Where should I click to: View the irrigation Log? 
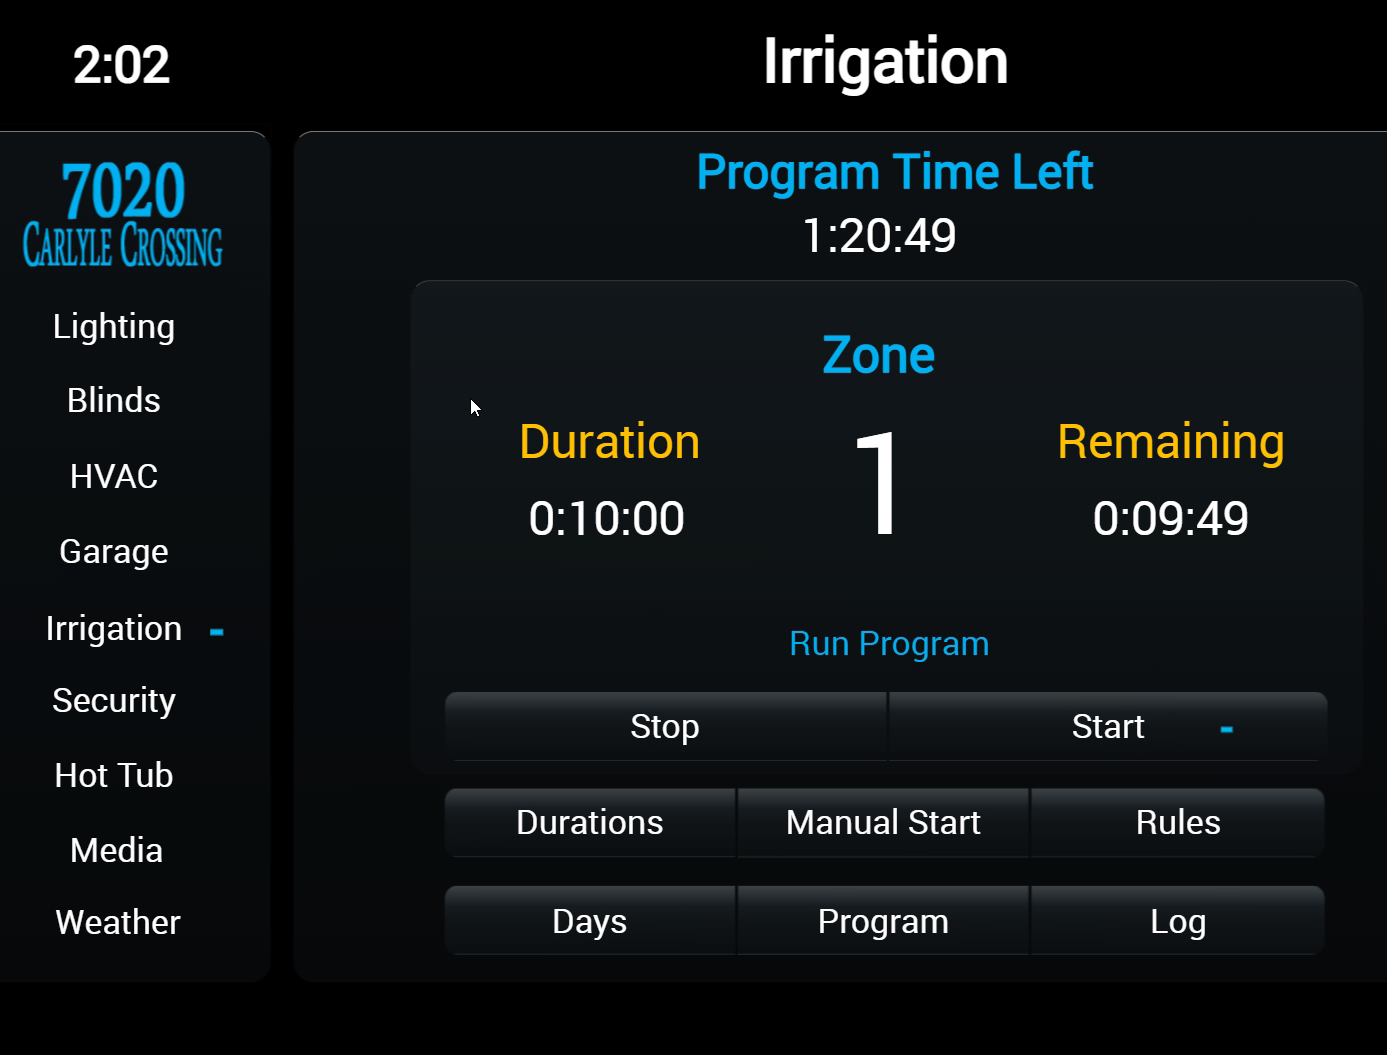(1178, 921)
